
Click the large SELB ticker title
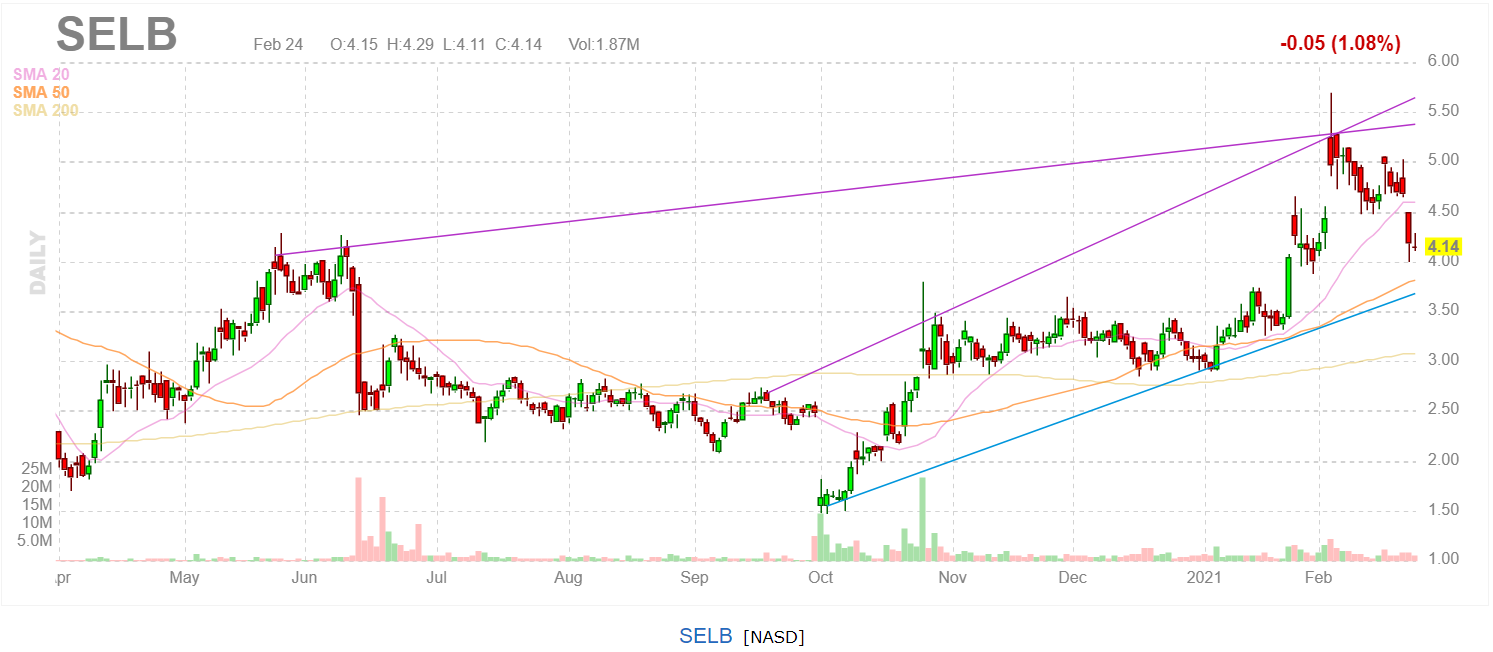pyautogui.click(x=117, y=35)
